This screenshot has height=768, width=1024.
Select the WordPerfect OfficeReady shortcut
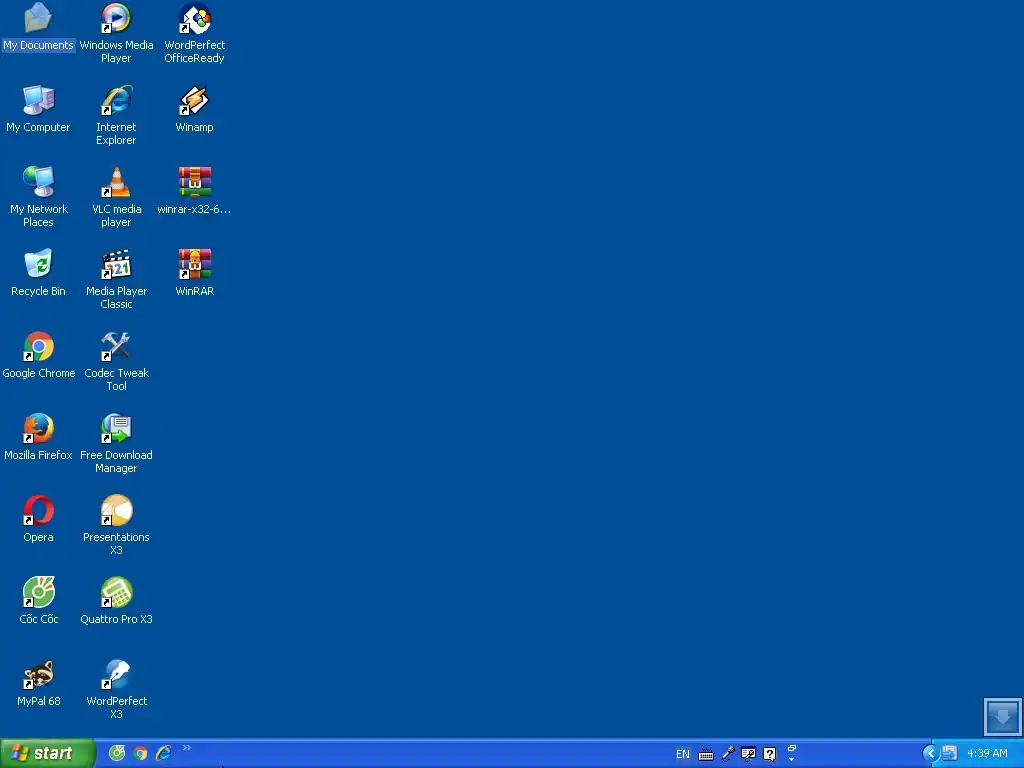(x=195, y=33)
